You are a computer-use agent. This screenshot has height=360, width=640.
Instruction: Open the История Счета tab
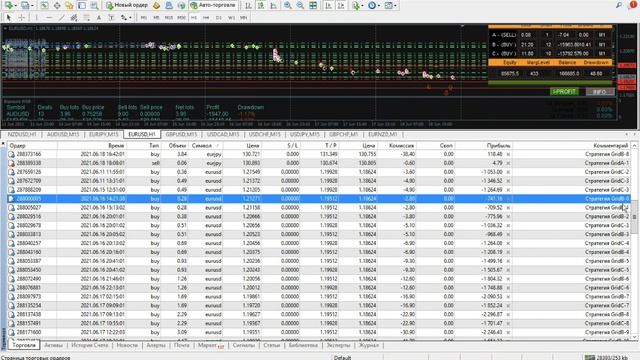[90, 345]
